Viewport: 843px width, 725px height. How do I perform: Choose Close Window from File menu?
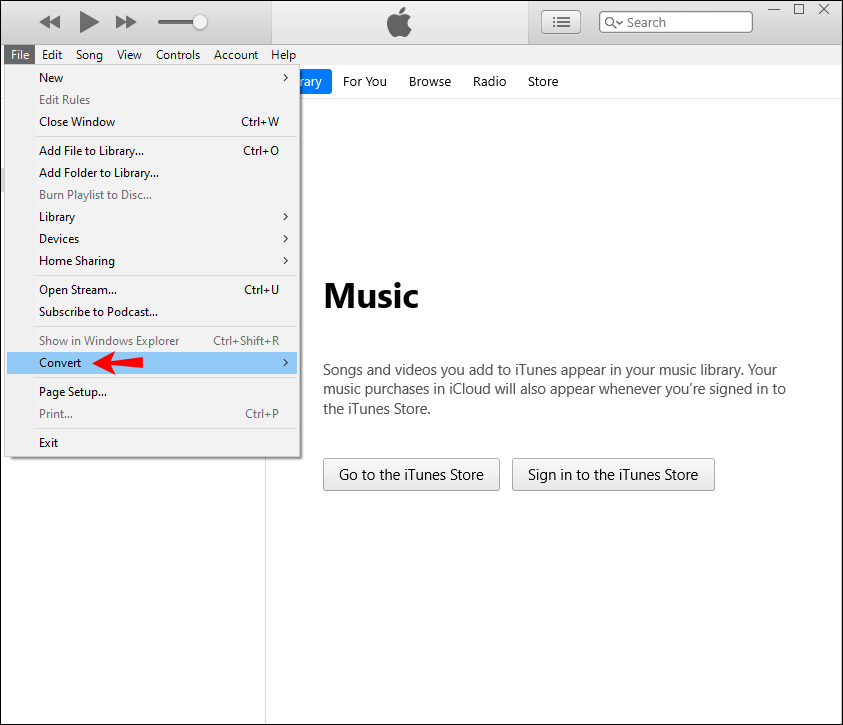[x=152, y=122]
